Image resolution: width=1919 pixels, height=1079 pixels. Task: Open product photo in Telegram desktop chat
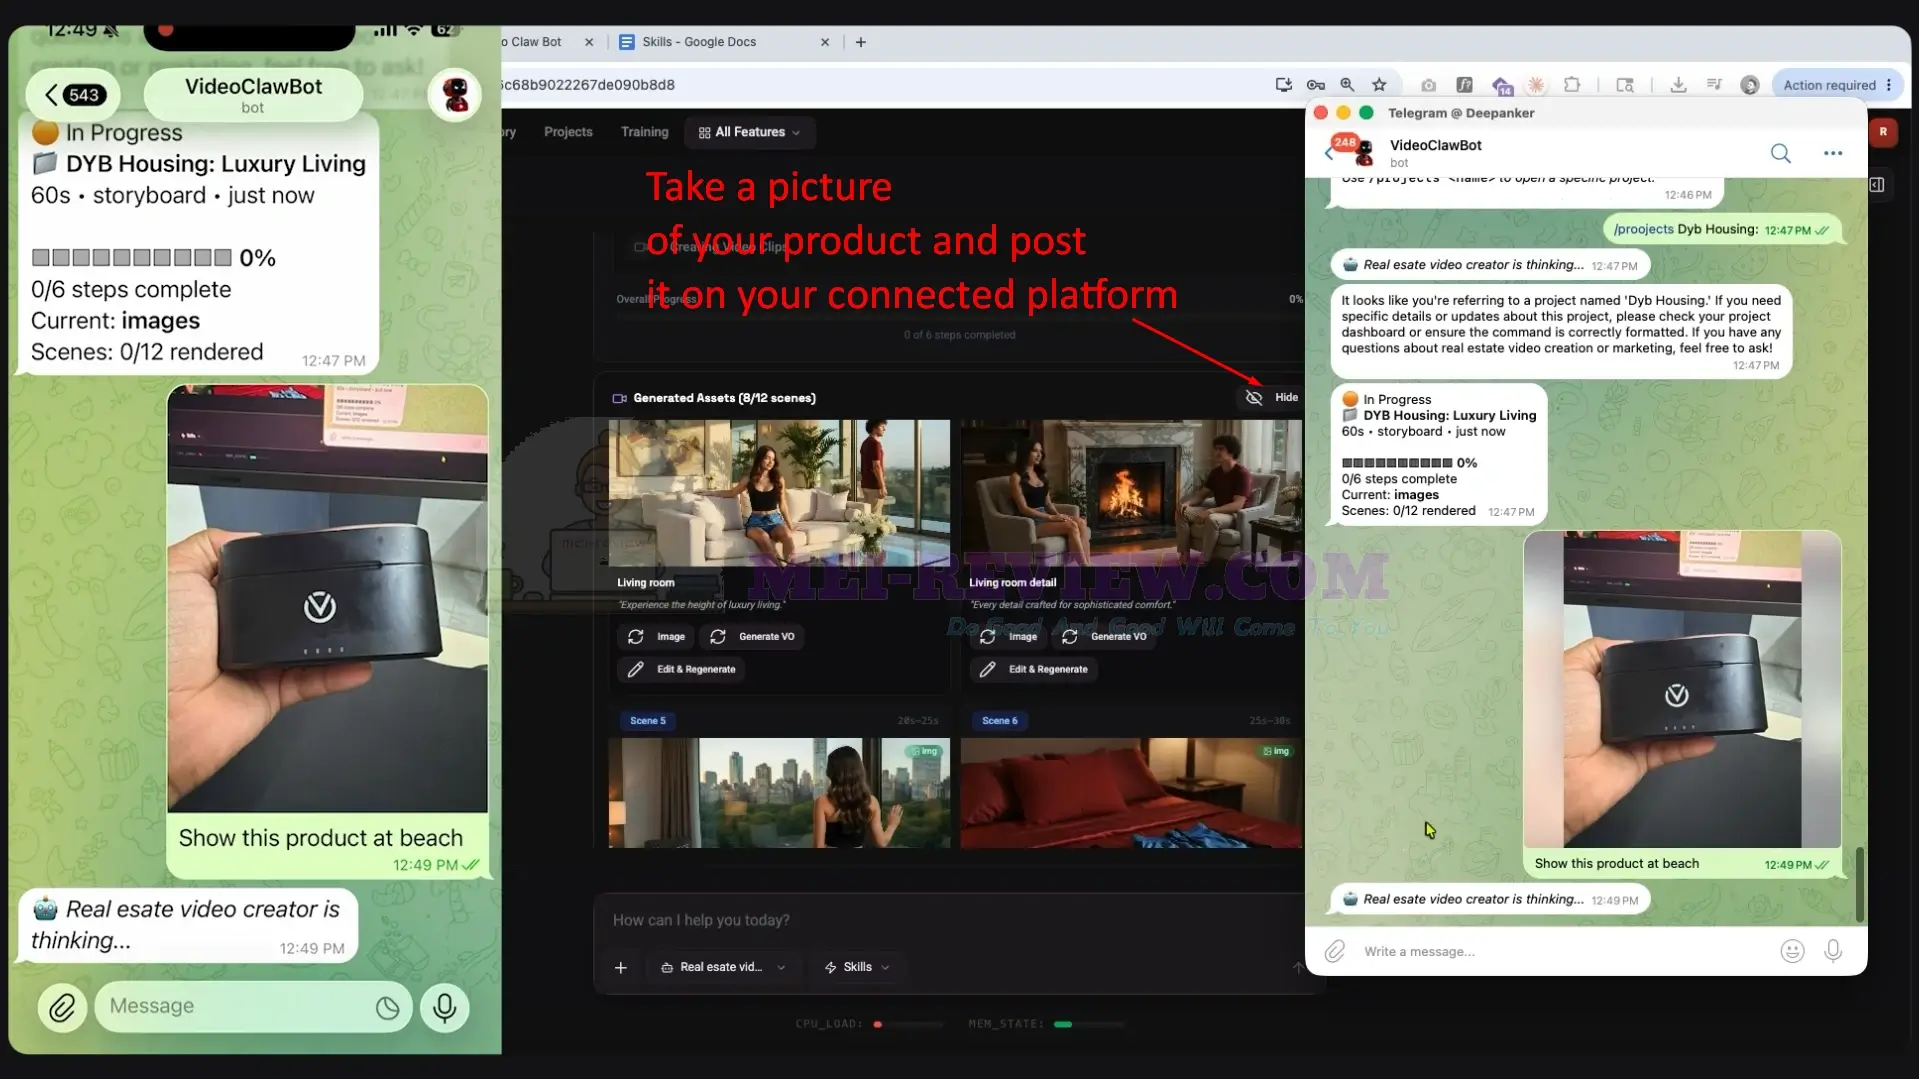pyautogui.click(x=1682, y=689)
